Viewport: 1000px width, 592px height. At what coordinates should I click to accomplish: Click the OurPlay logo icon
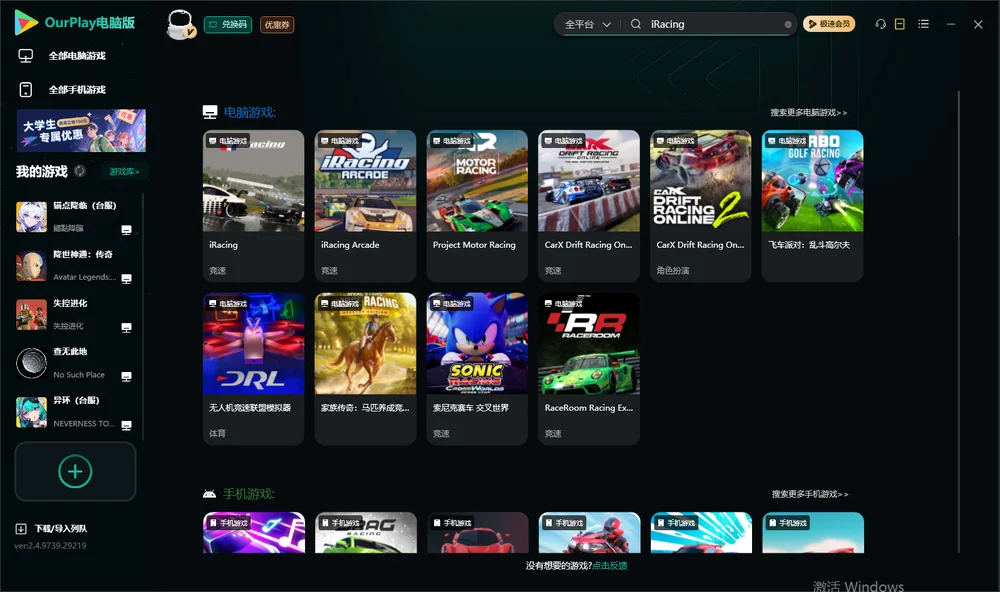click(x=26, y=23)
